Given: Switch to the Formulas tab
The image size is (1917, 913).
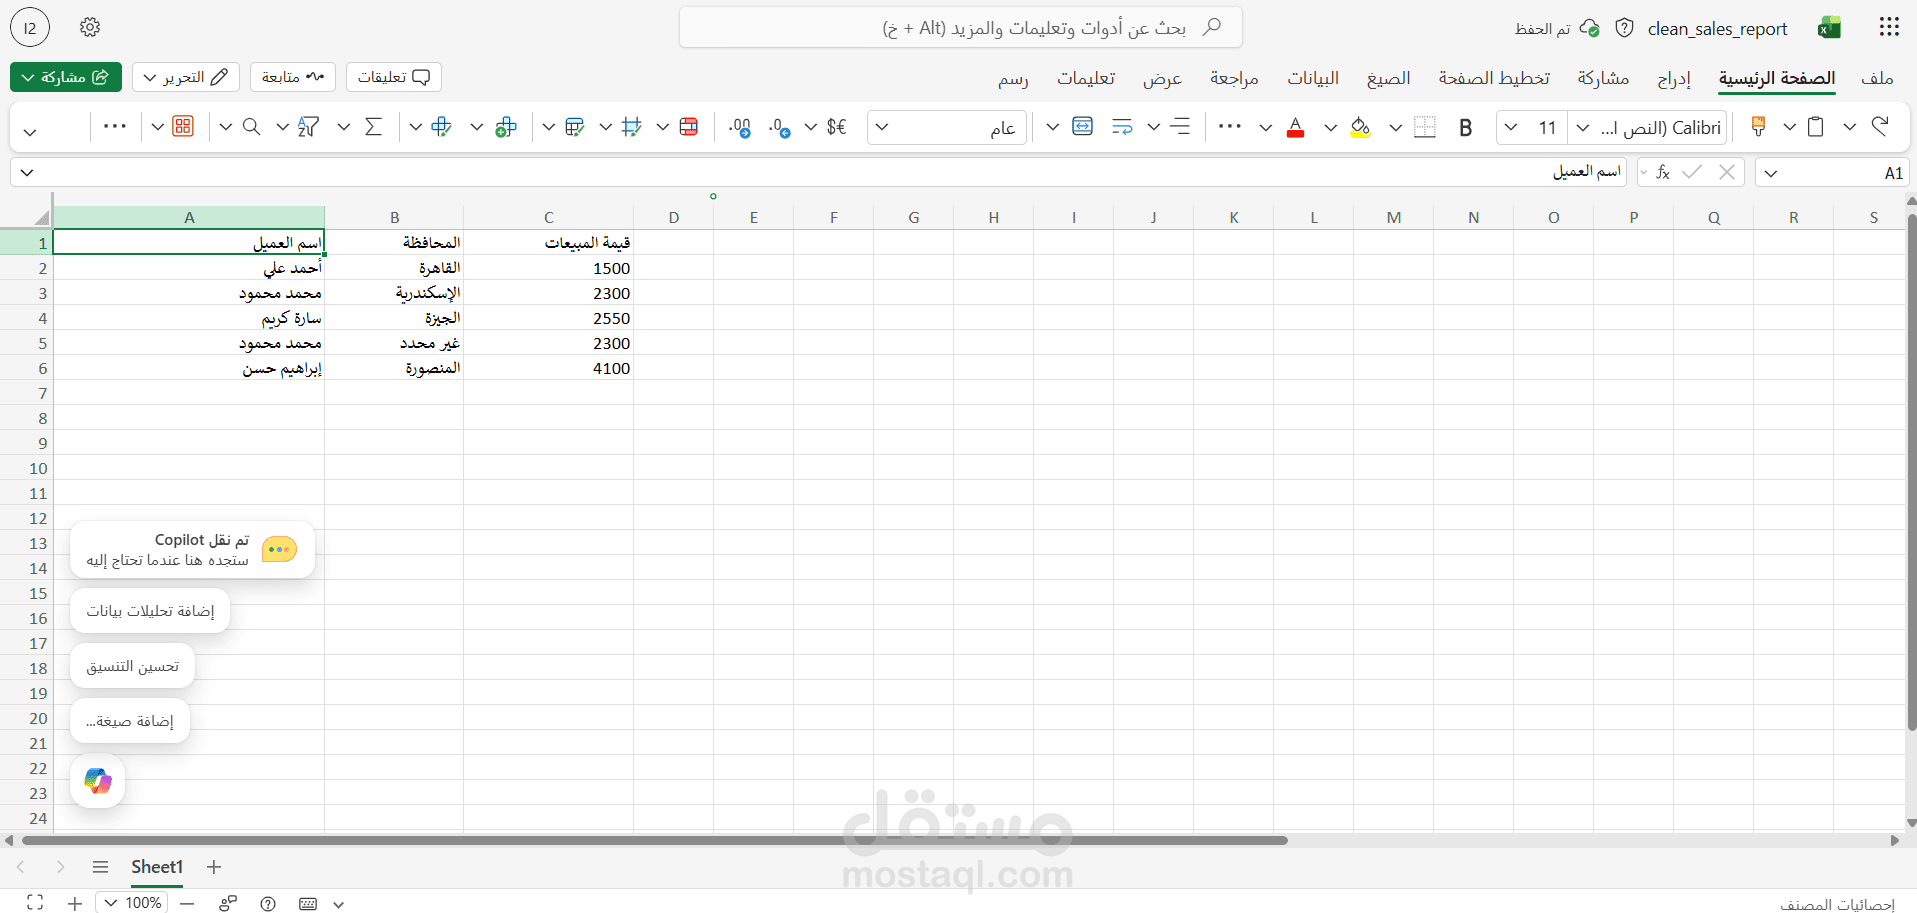Looking at the screenshot, I should [1389, 78].
